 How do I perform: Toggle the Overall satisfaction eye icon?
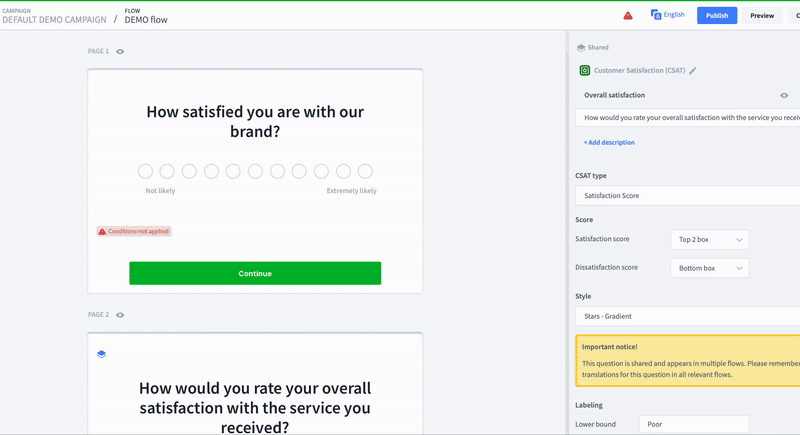click(784, 95)
